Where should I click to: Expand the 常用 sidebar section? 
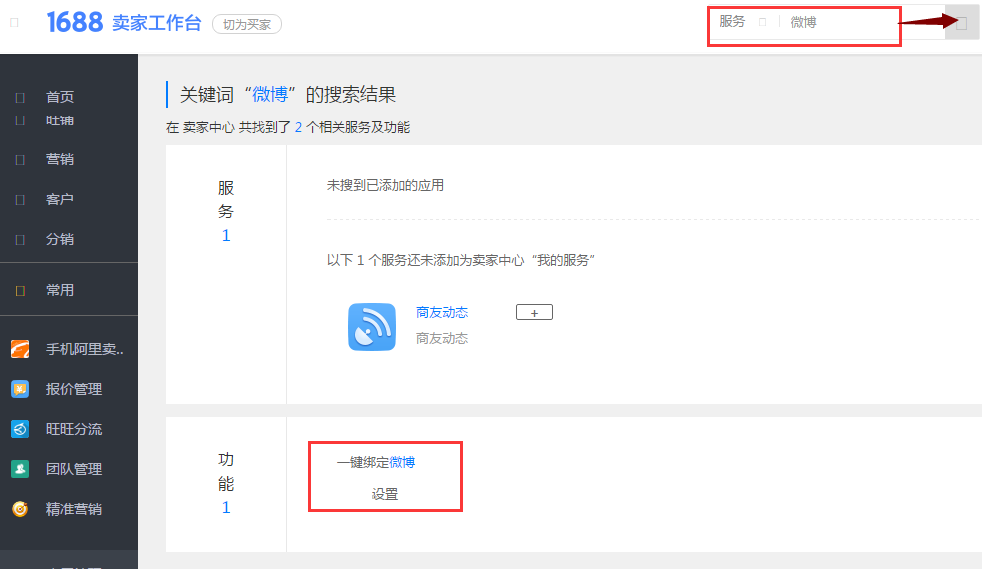60,290
